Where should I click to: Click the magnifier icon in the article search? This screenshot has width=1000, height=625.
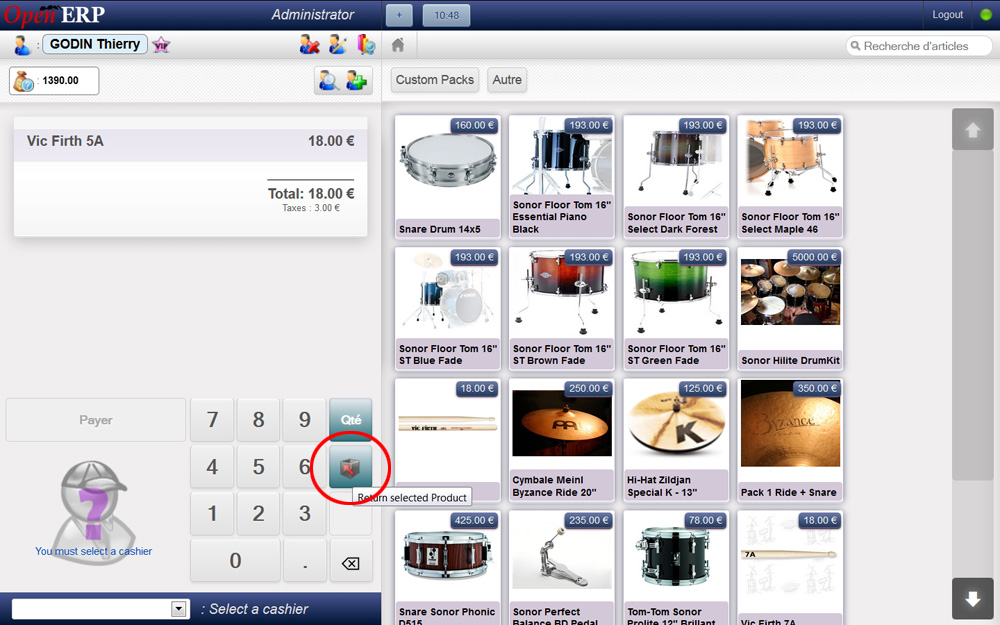coord(856,46)
